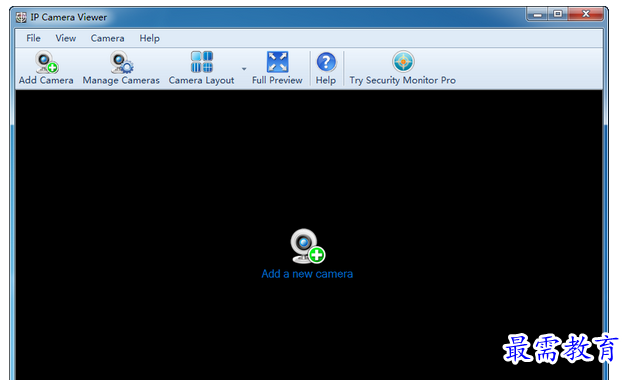Click the webcam icon in the preview area
This screenshot has height=380, width=627.
coord(308,246)
